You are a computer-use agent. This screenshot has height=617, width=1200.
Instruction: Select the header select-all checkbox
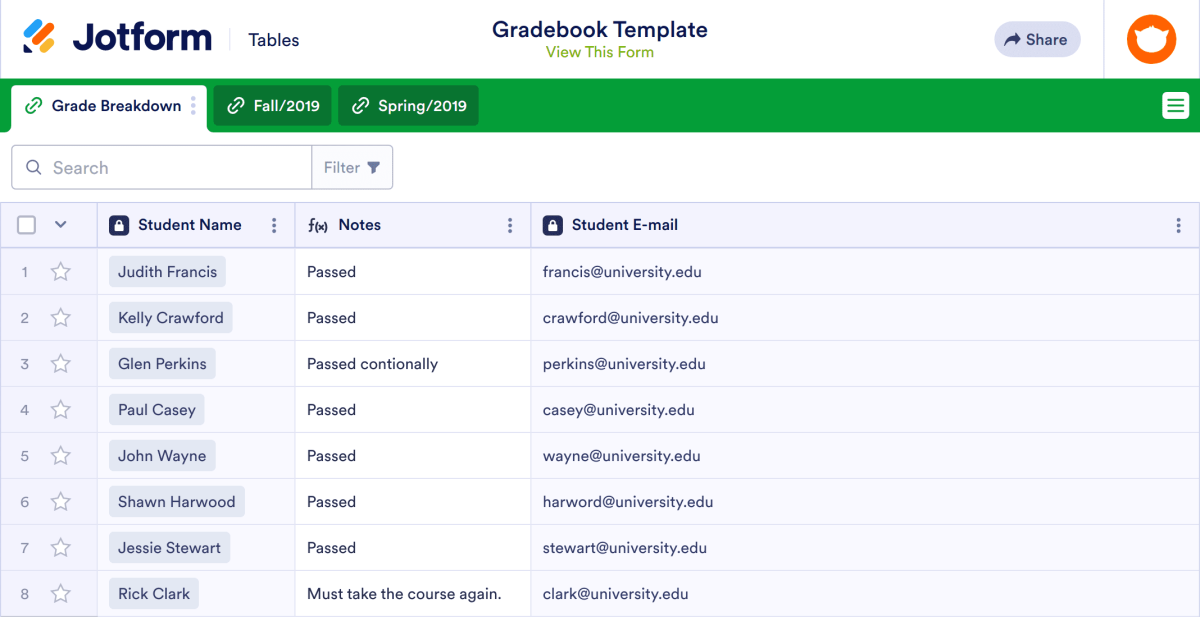click(x=26, y=225)
